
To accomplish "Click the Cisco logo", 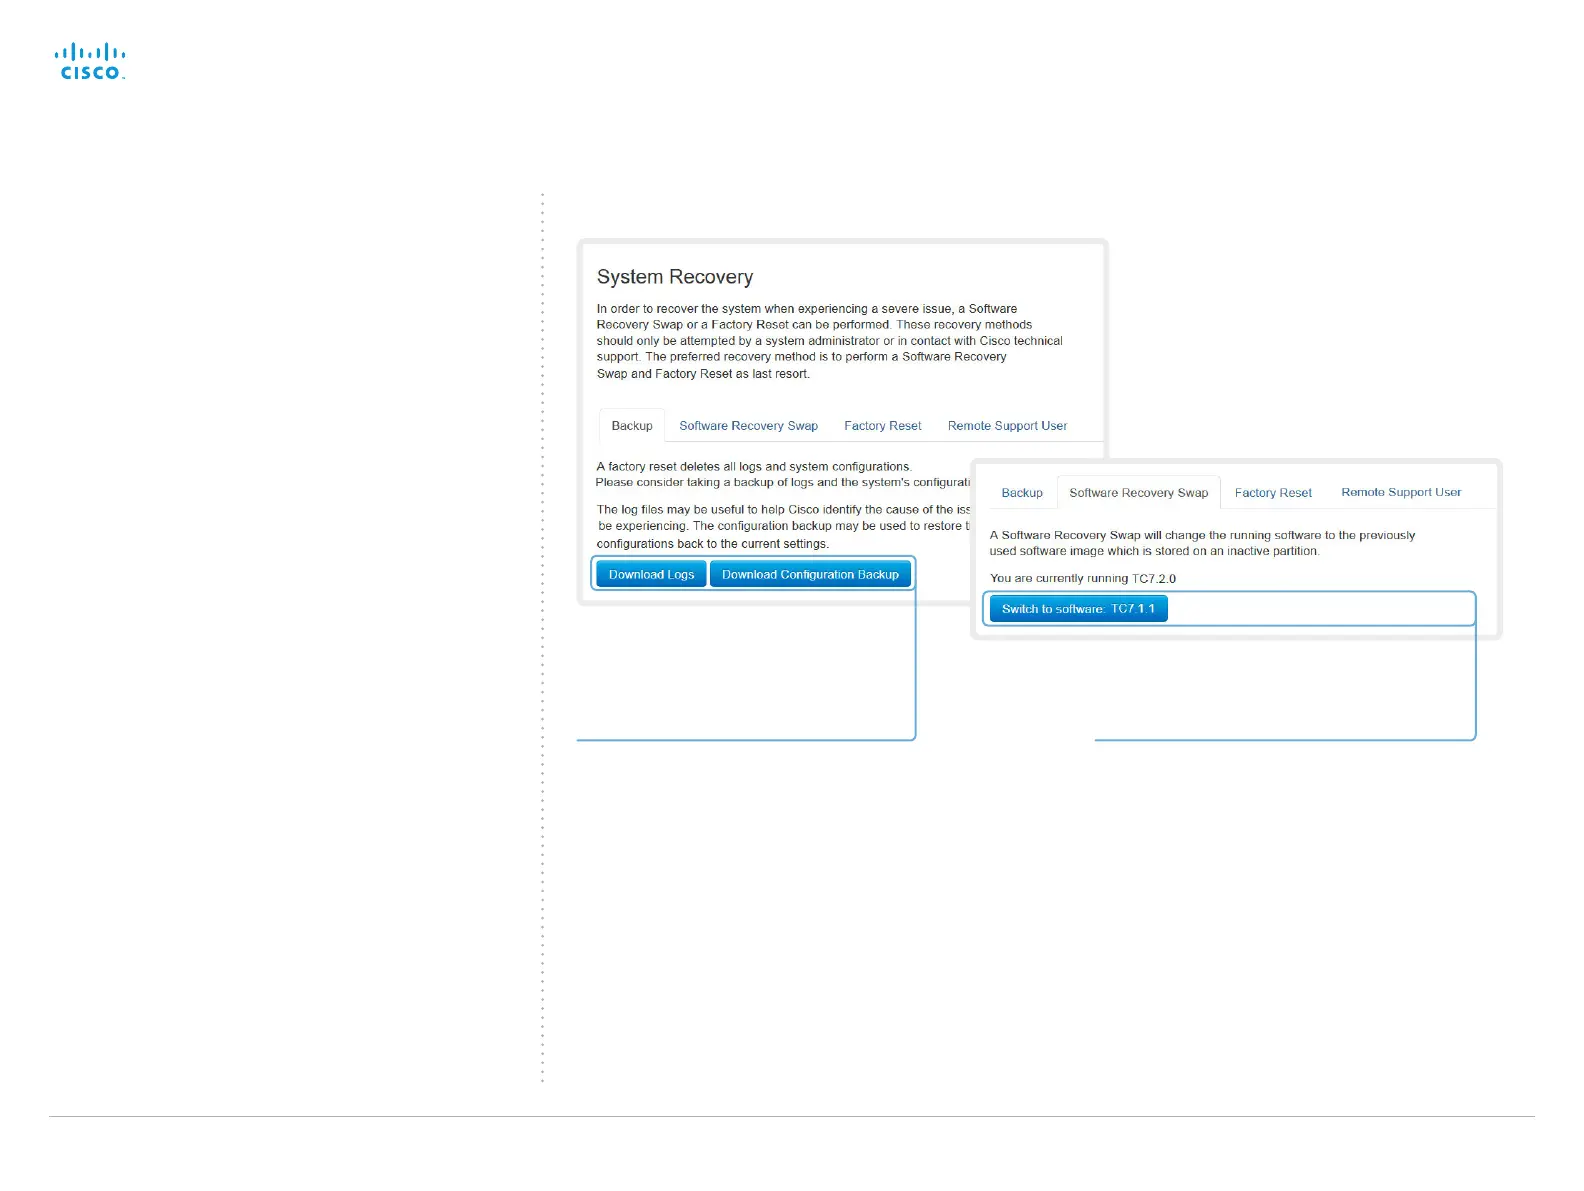I will 90,61.
